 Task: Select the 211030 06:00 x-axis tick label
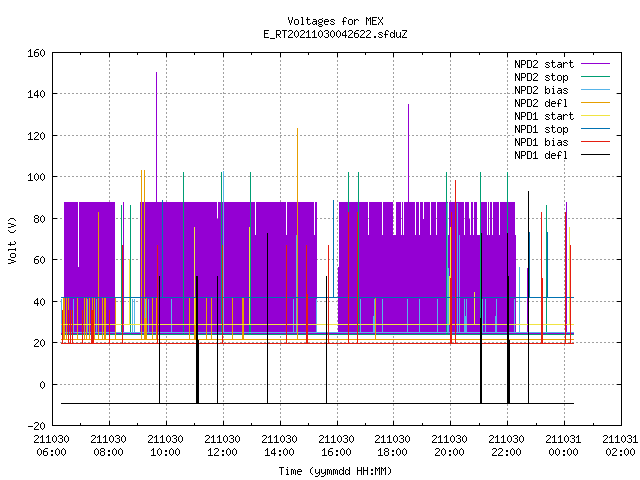(x=51, y=446)
